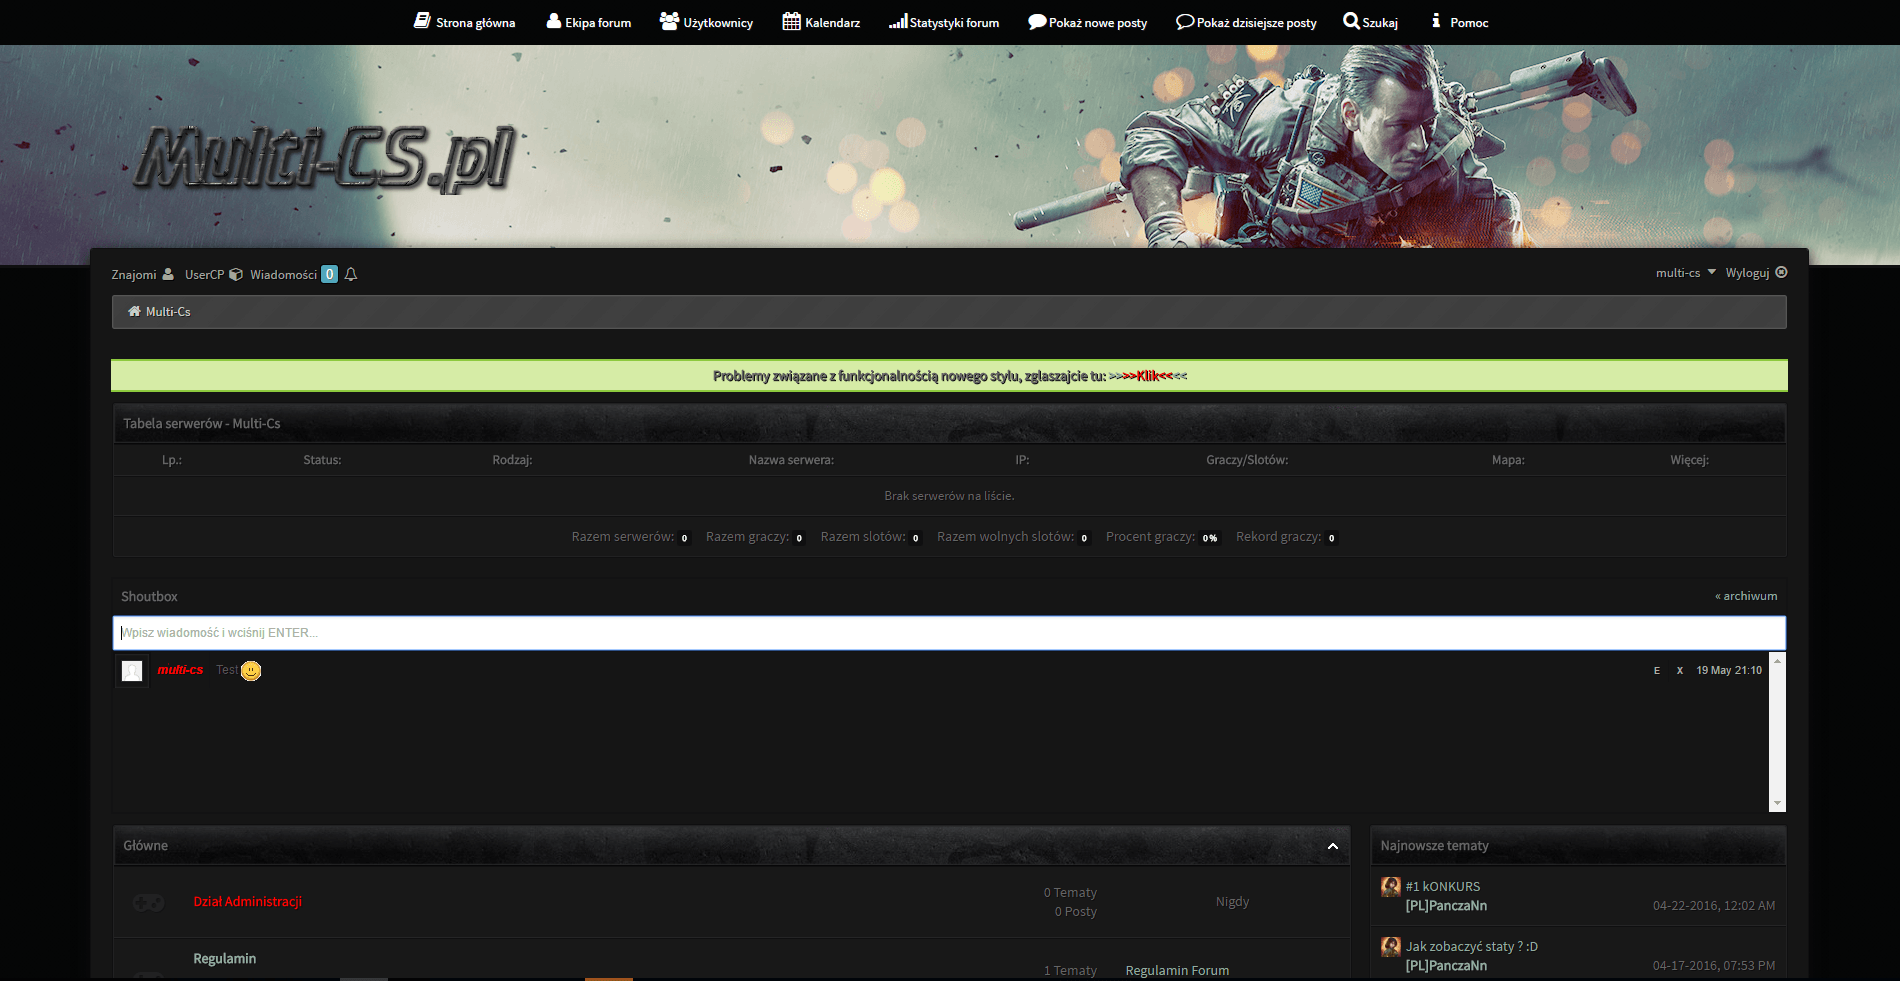
Task: Click the Pokaż nowe posty speech bubble icon
Action: pos(1037,21)
